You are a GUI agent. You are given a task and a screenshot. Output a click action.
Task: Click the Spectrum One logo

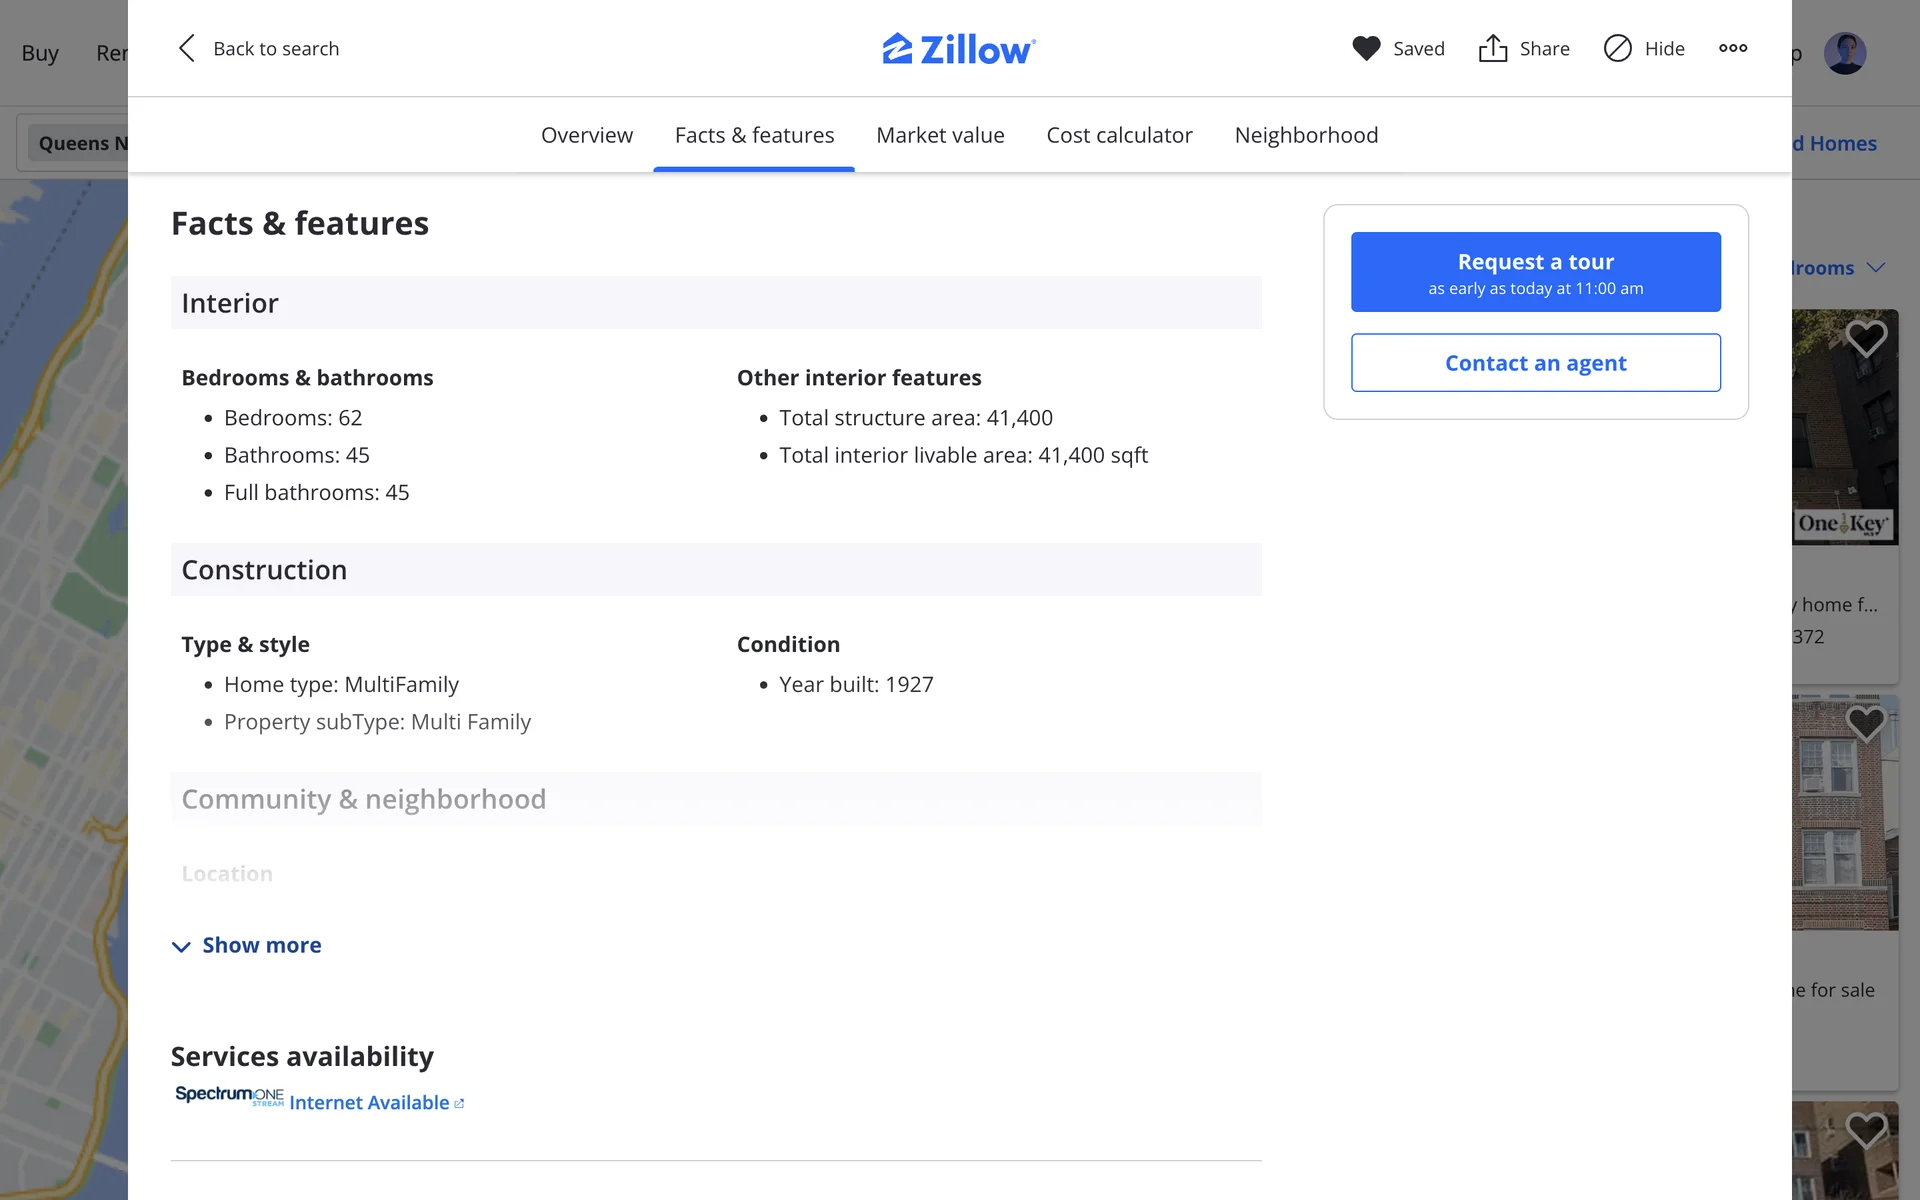tap(229, 1096)
